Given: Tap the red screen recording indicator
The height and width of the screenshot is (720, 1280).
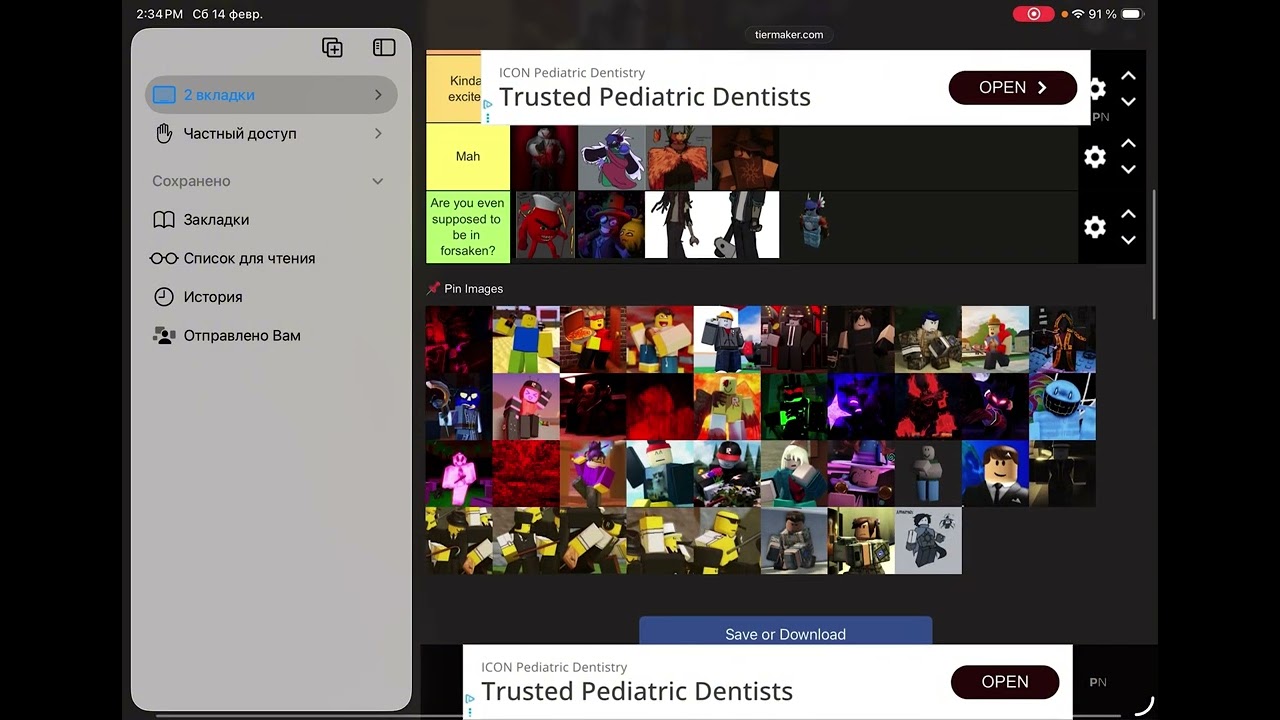Looking at the screenshot, I should coord(1033,14).
